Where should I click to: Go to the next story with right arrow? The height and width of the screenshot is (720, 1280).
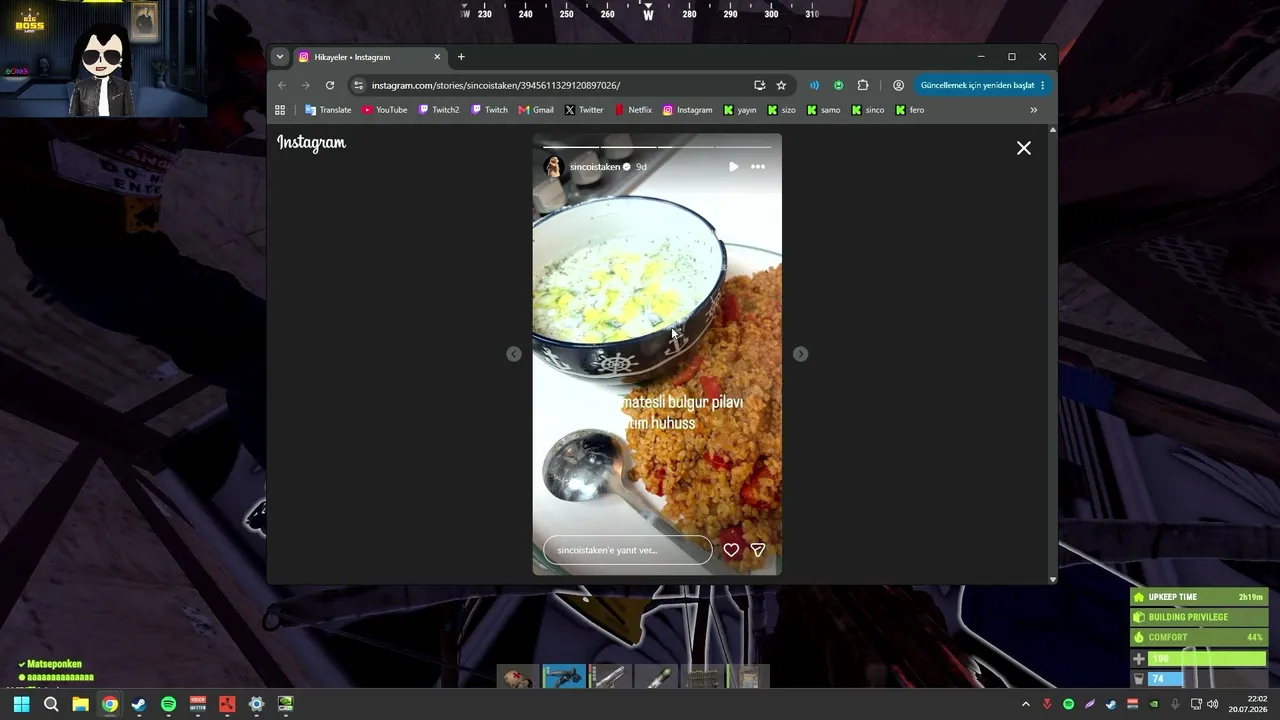point(800,354)
